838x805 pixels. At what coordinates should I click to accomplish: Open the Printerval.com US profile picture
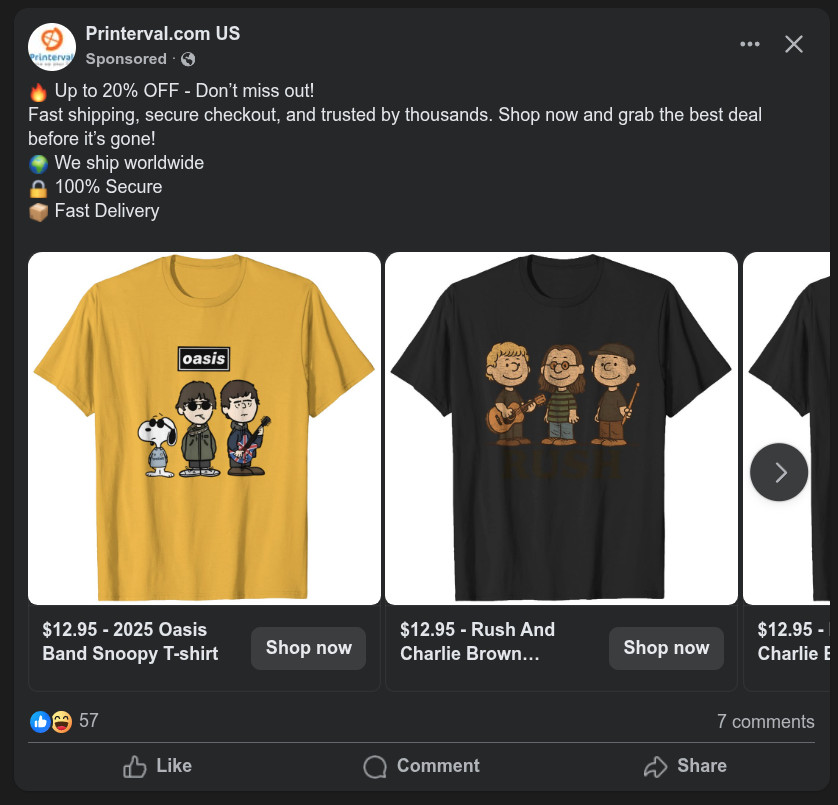point(52,46)
